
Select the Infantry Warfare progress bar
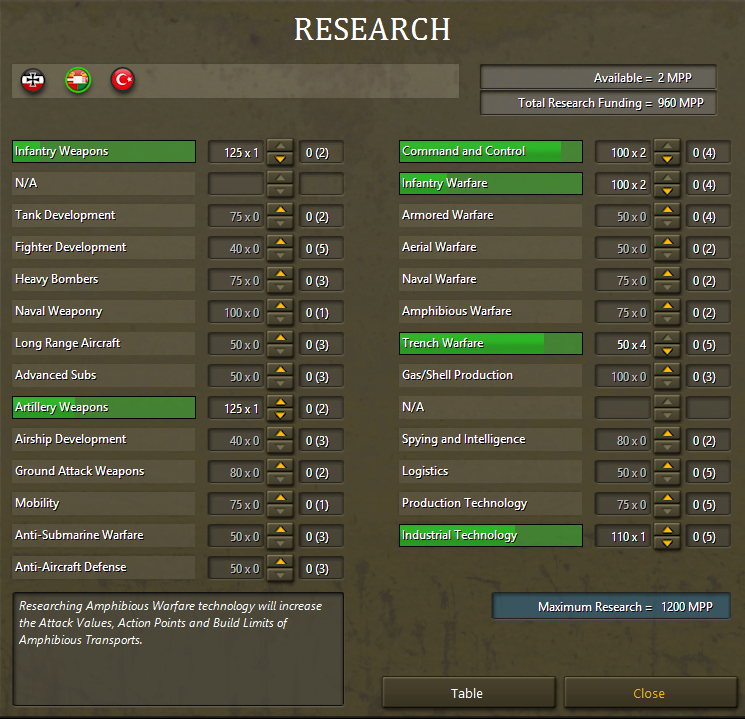(x=491, y=183)
